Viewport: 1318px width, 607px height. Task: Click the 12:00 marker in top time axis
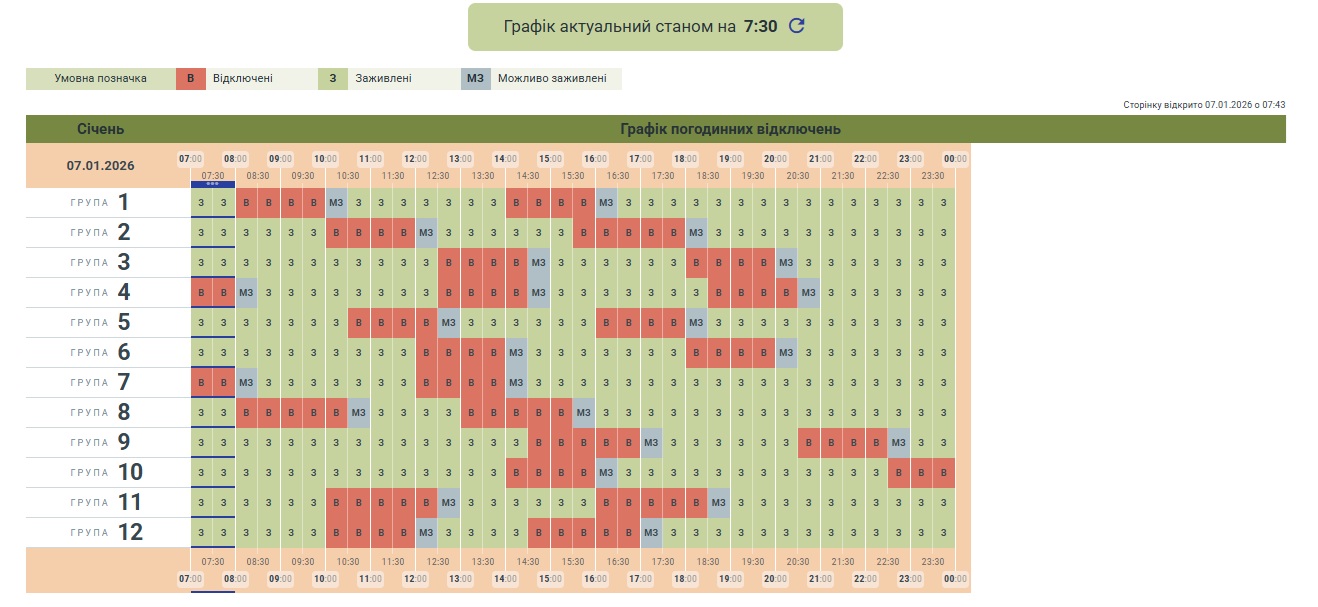[416, 159]
